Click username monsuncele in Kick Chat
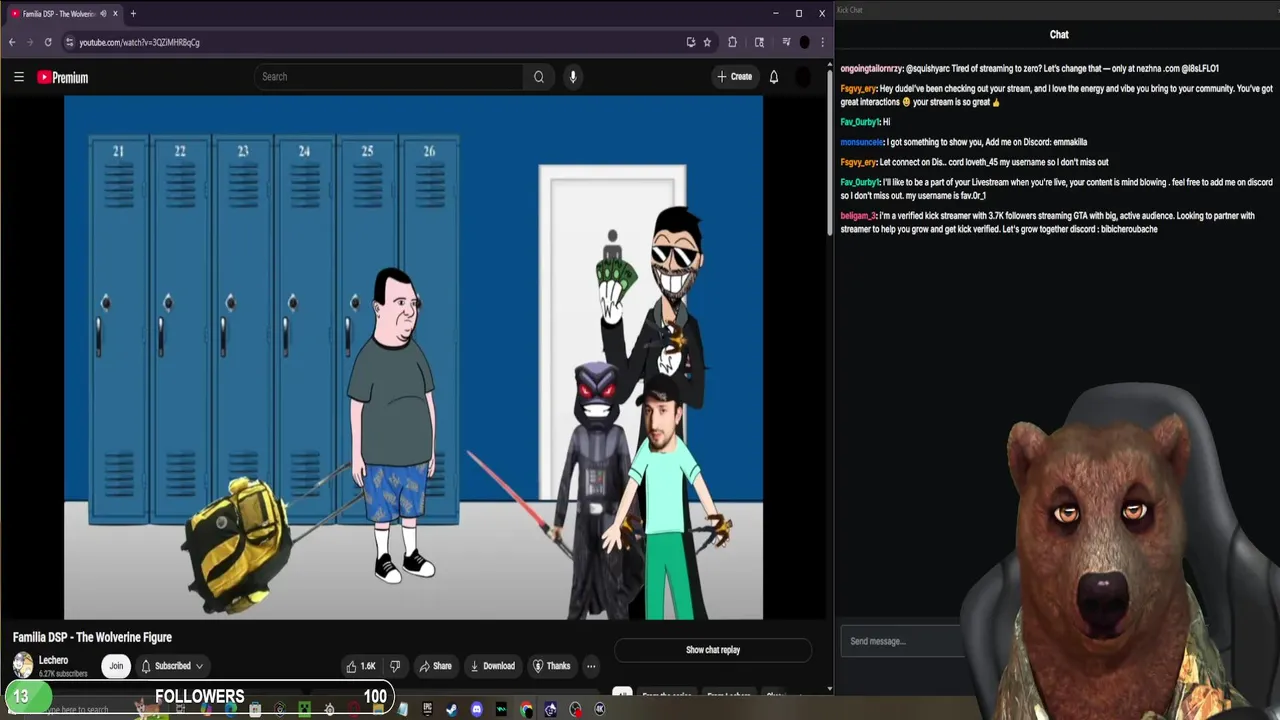Screen dimensions: 1280x720 pyautogui.click(x=862, y=142)
